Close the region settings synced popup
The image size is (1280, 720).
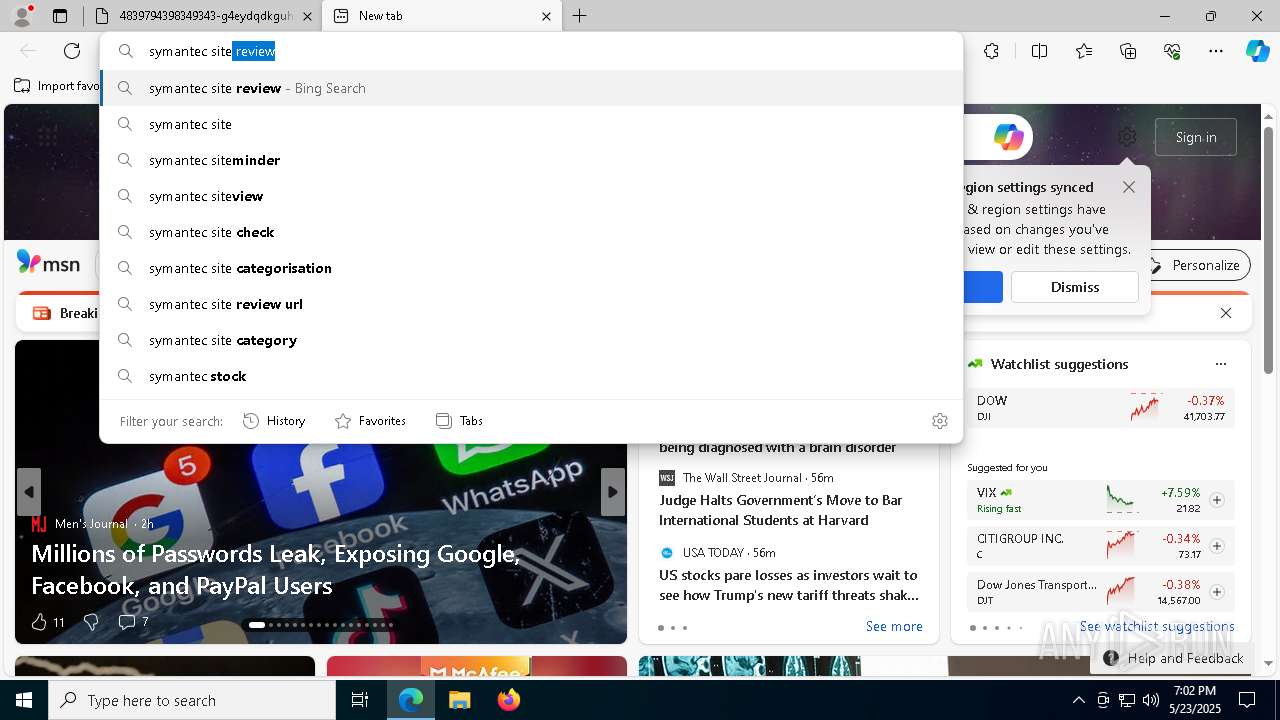coord(1129,187)
